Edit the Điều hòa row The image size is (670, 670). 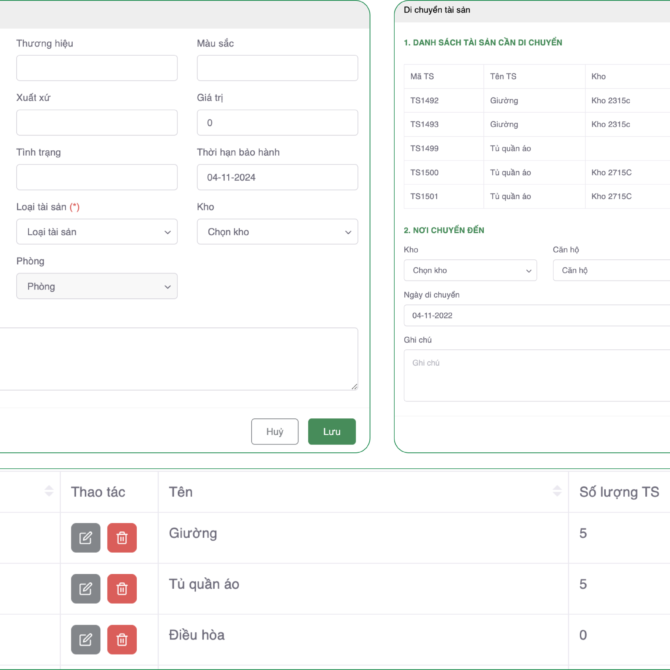point(86,639)
